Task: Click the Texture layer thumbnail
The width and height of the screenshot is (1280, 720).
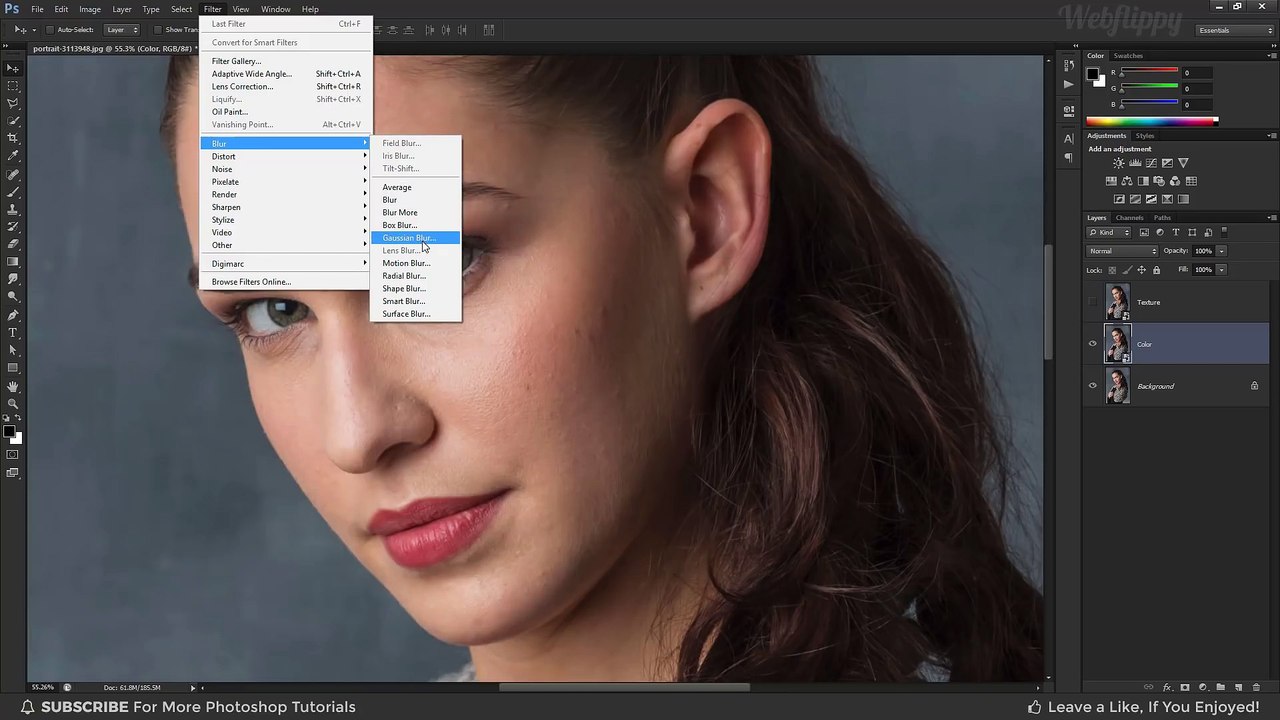Action: 1118,302
